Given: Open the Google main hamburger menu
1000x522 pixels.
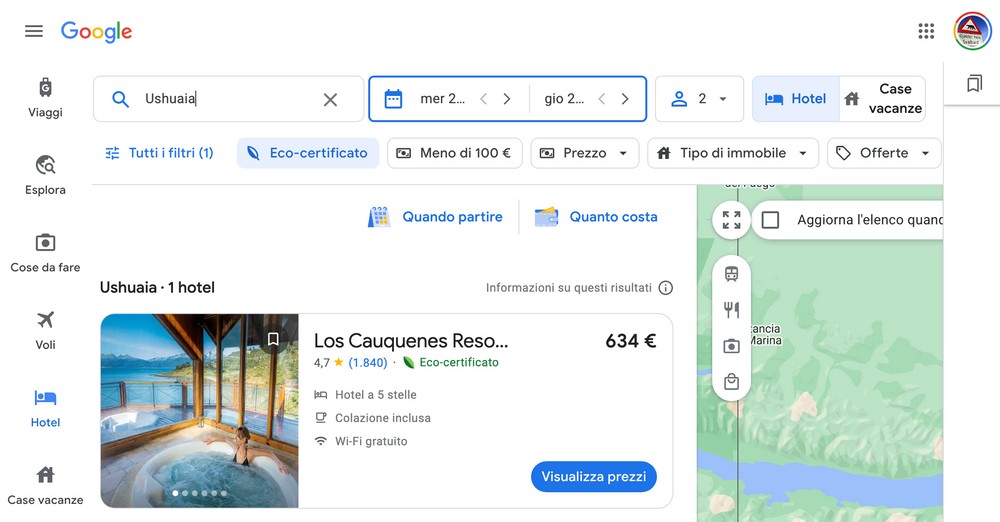Looking at the screenshot, I should [34, 31].
